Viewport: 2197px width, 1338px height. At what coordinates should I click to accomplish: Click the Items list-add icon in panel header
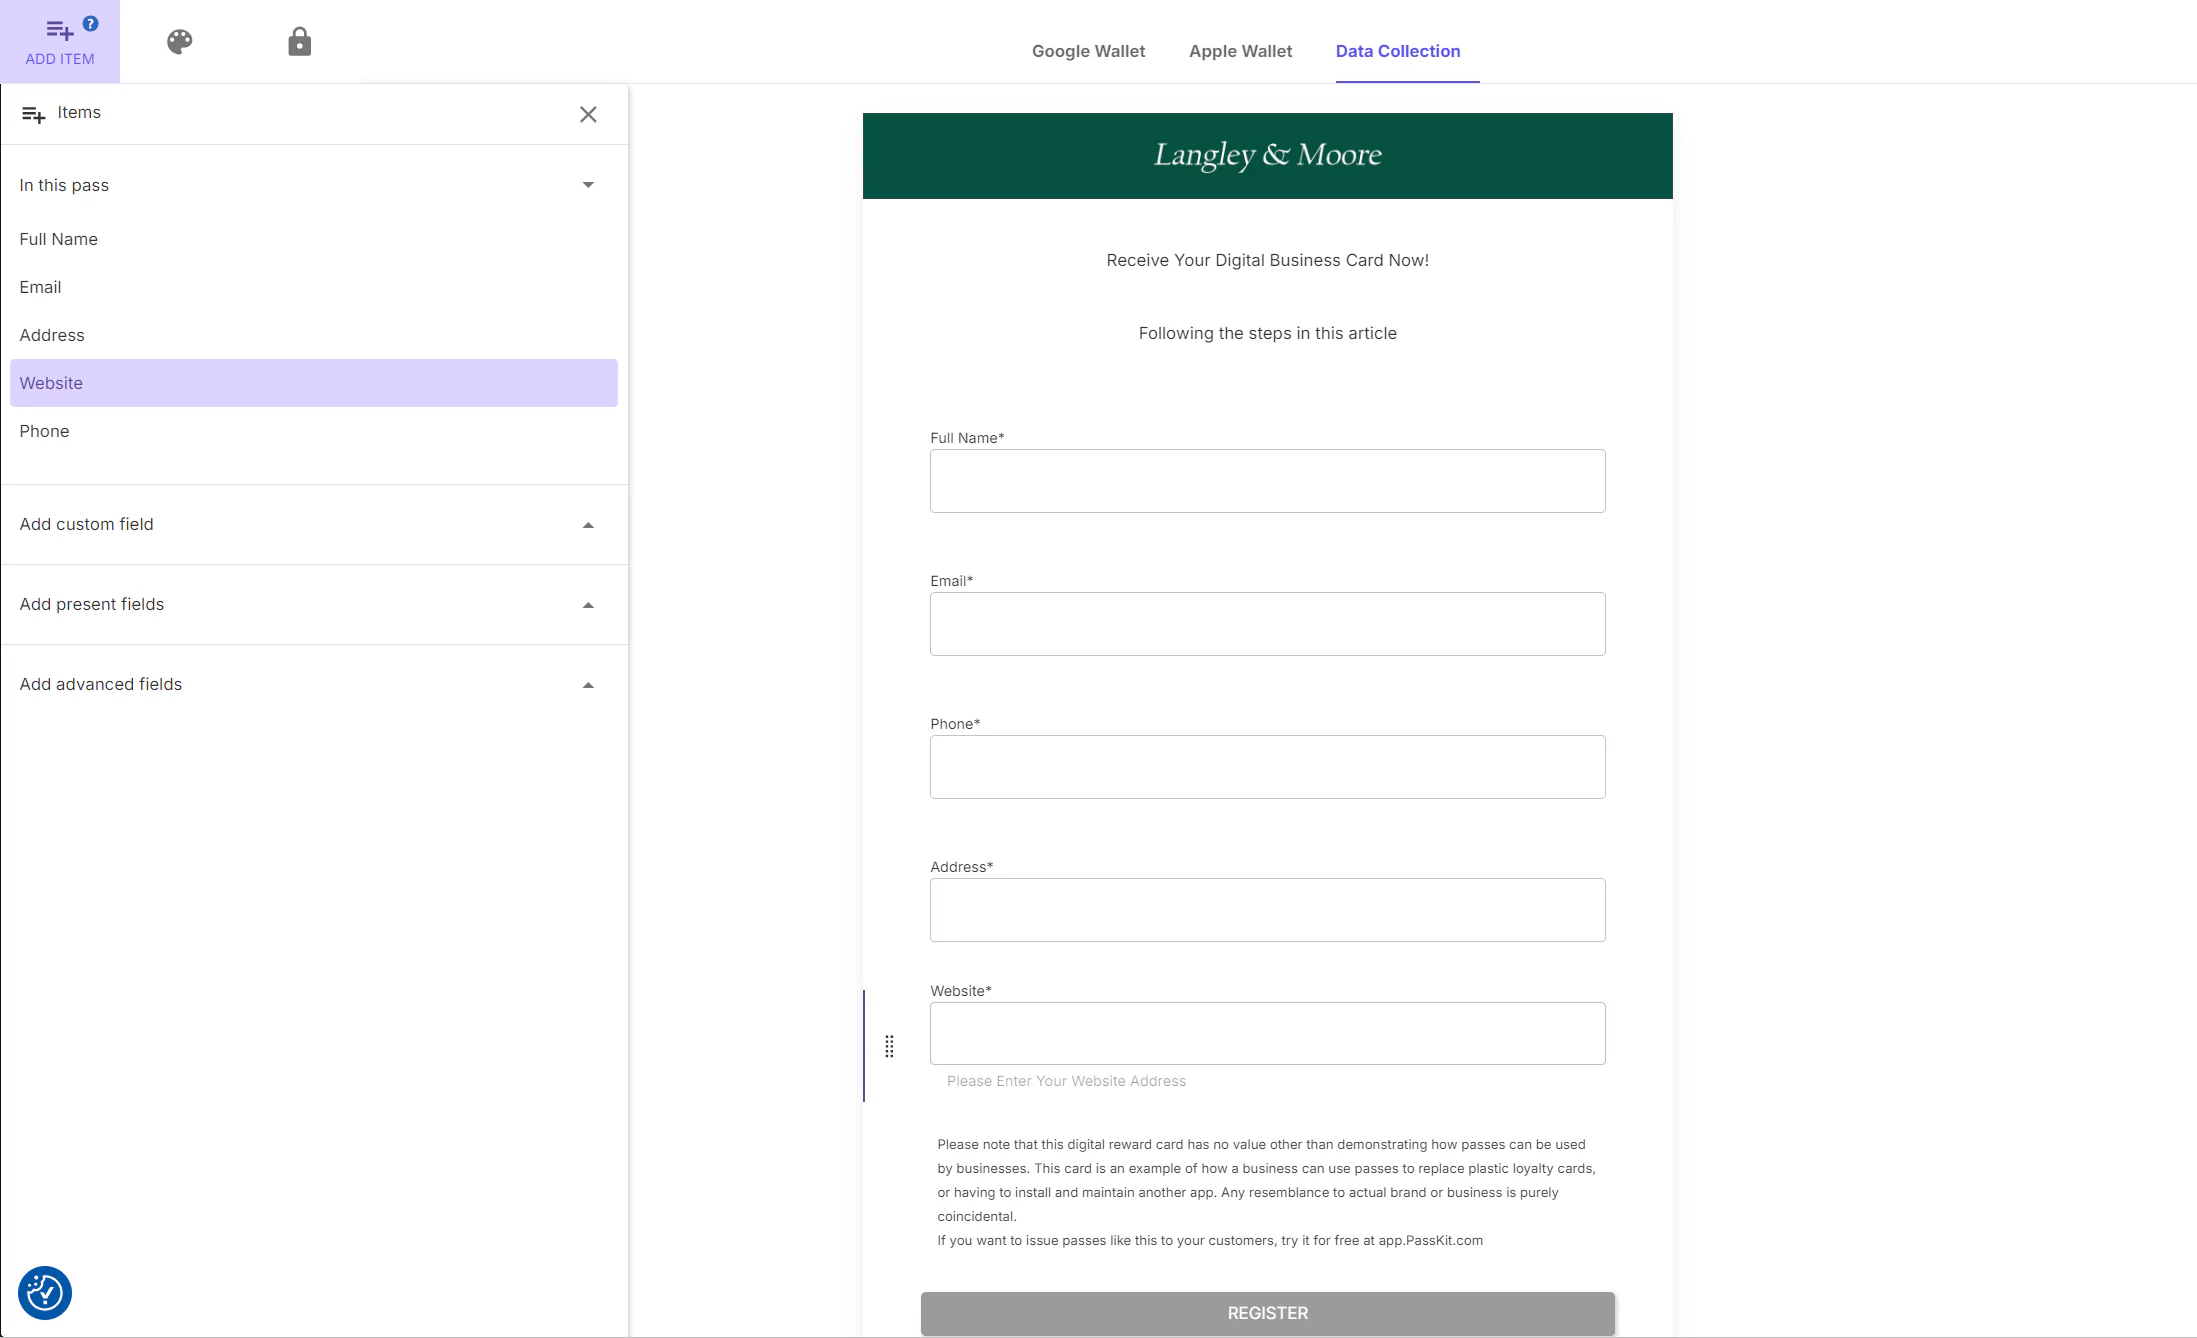pos(33,114)
